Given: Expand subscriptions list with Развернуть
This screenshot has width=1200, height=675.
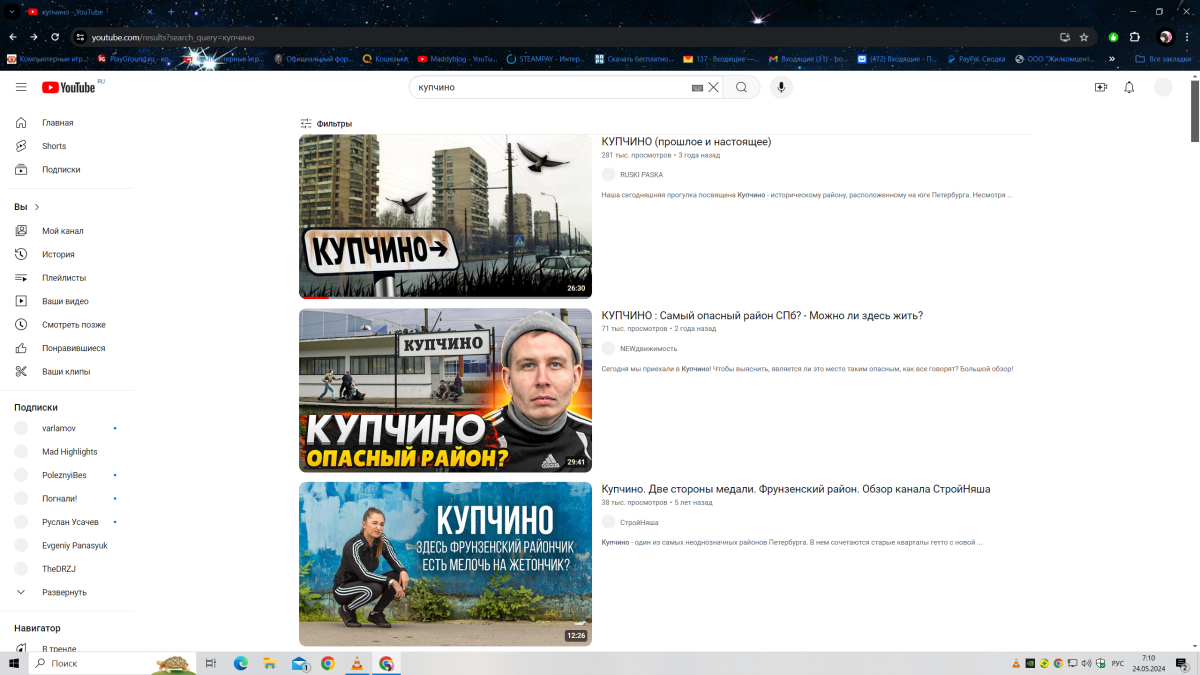Looking at the screenshot, I should pos(64,592).
